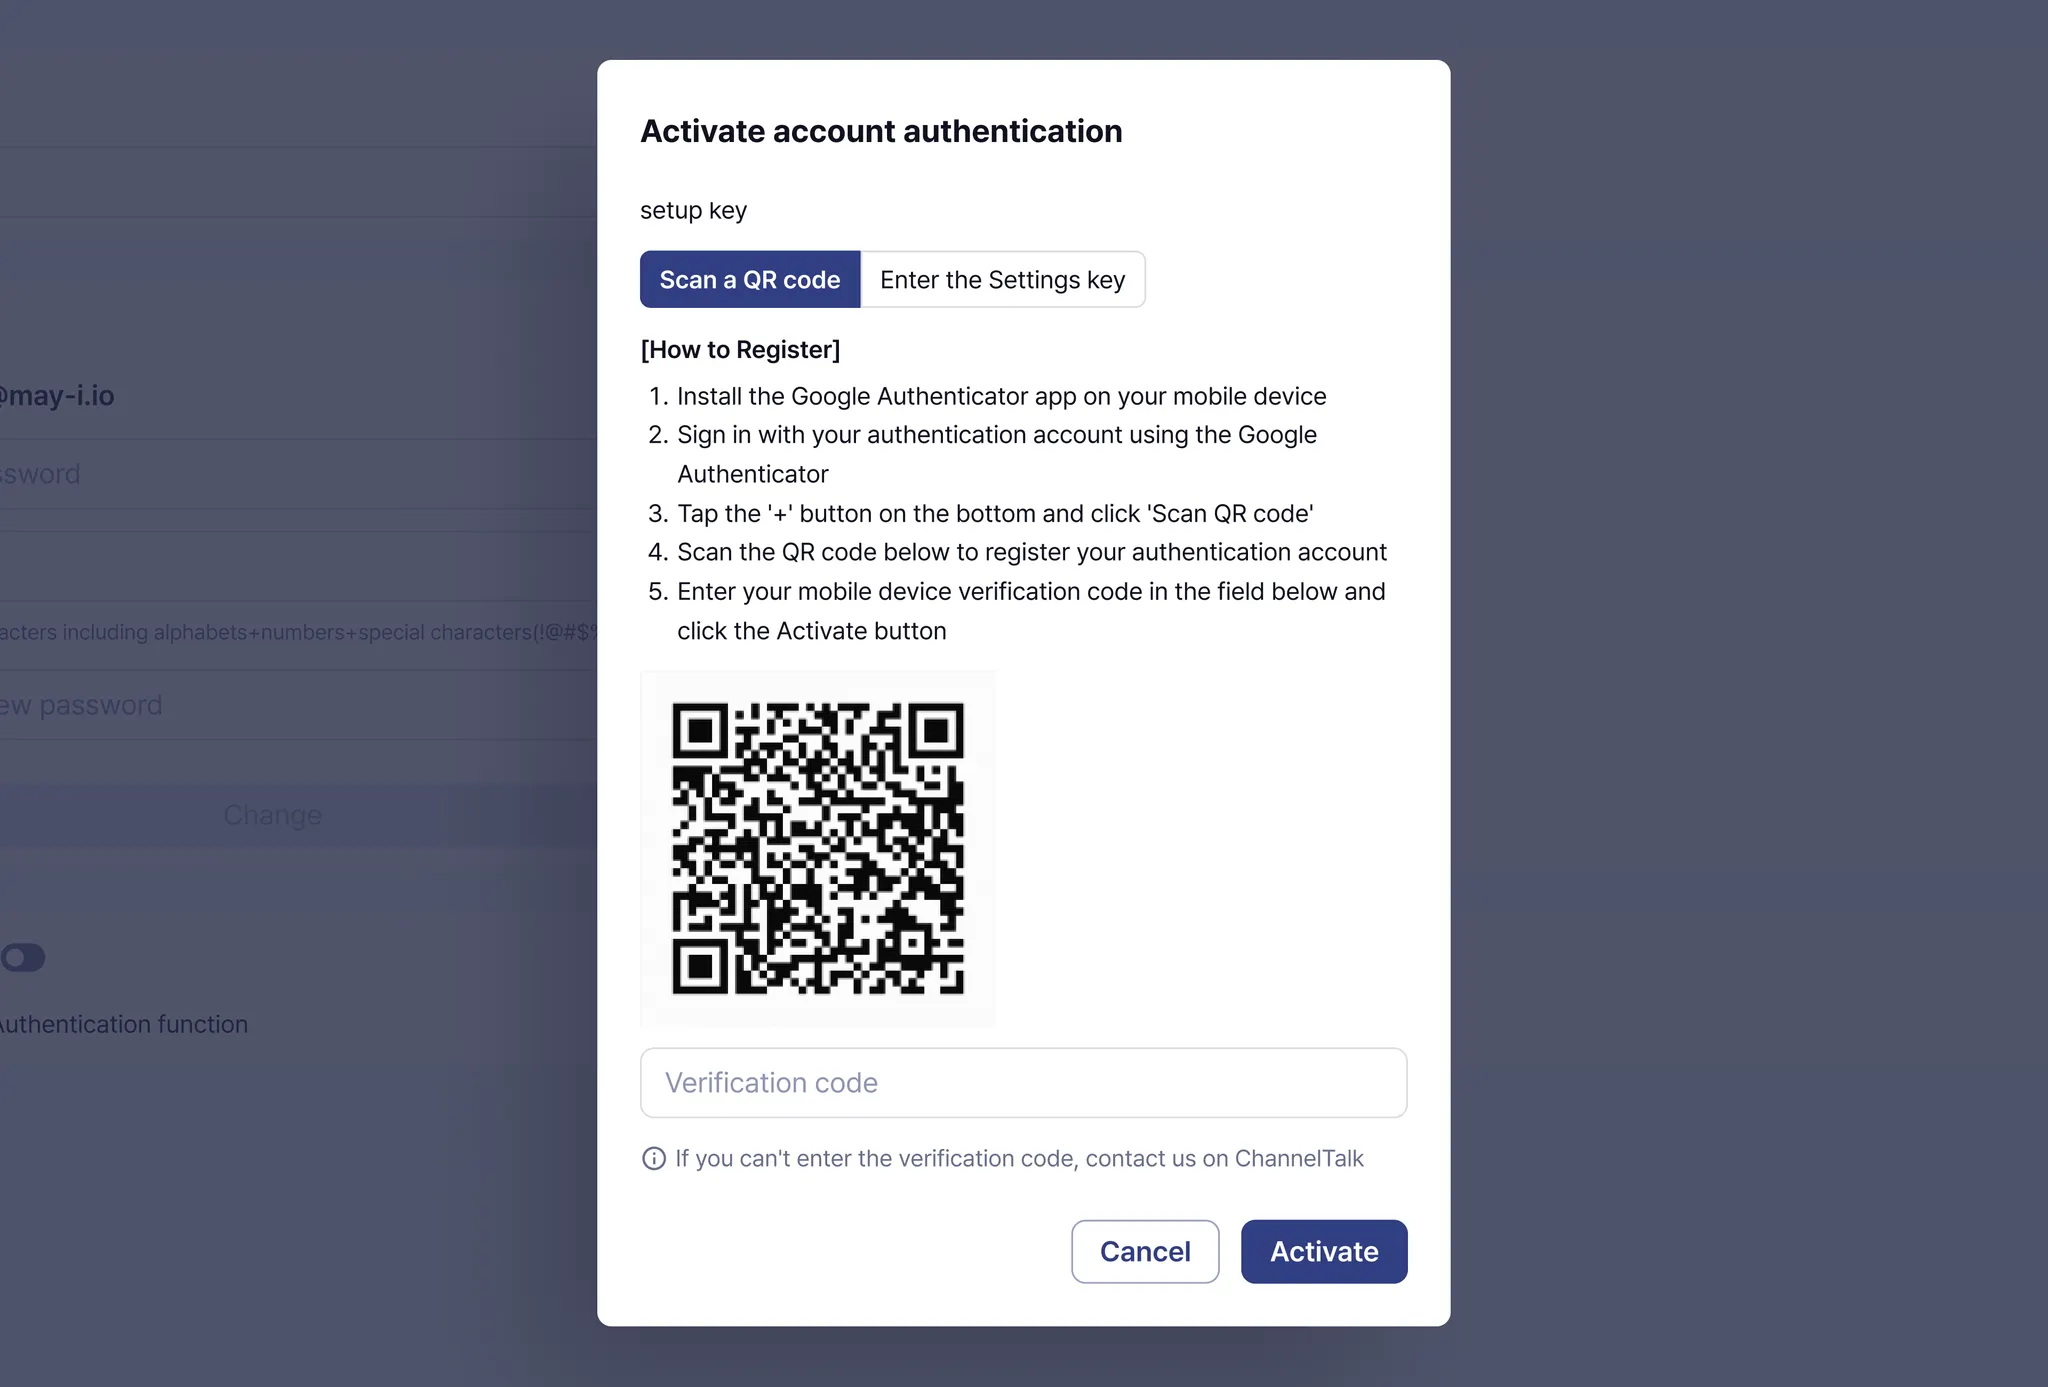This screenshot has width=2048, height=1387.
Task: Toggle the authentication function switch
Action: [23, 958]
